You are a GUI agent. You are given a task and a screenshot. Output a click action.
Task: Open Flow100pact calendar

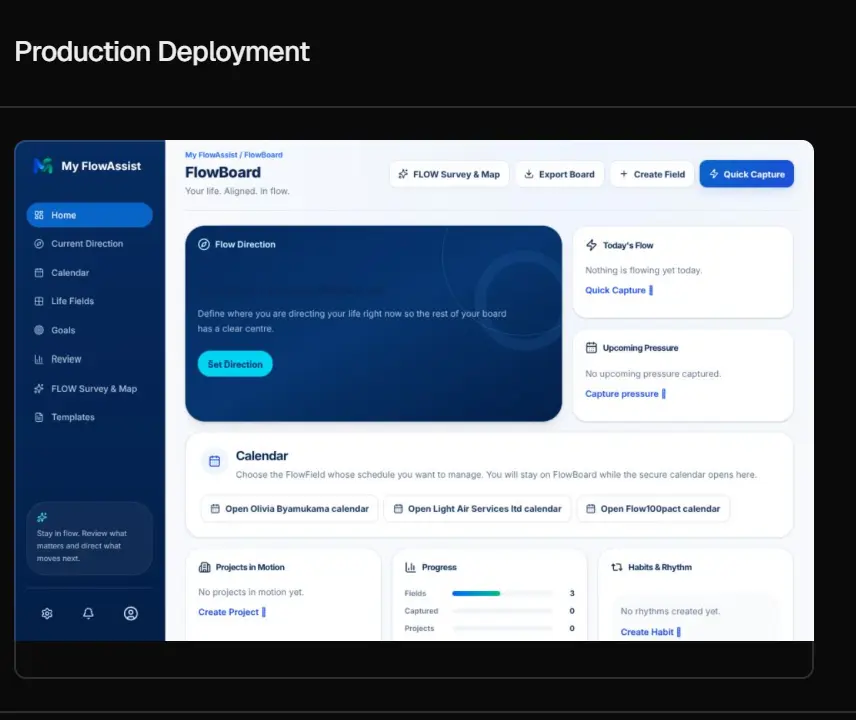tap(653, 509)
